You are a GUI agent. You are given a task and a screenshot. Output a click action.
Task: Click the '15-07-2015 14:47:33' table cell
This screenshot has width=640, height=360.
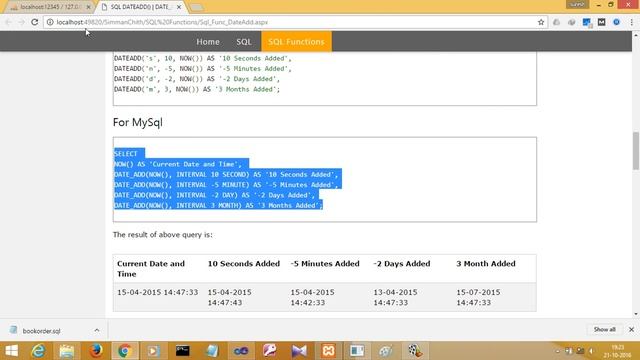pos(478,298)
